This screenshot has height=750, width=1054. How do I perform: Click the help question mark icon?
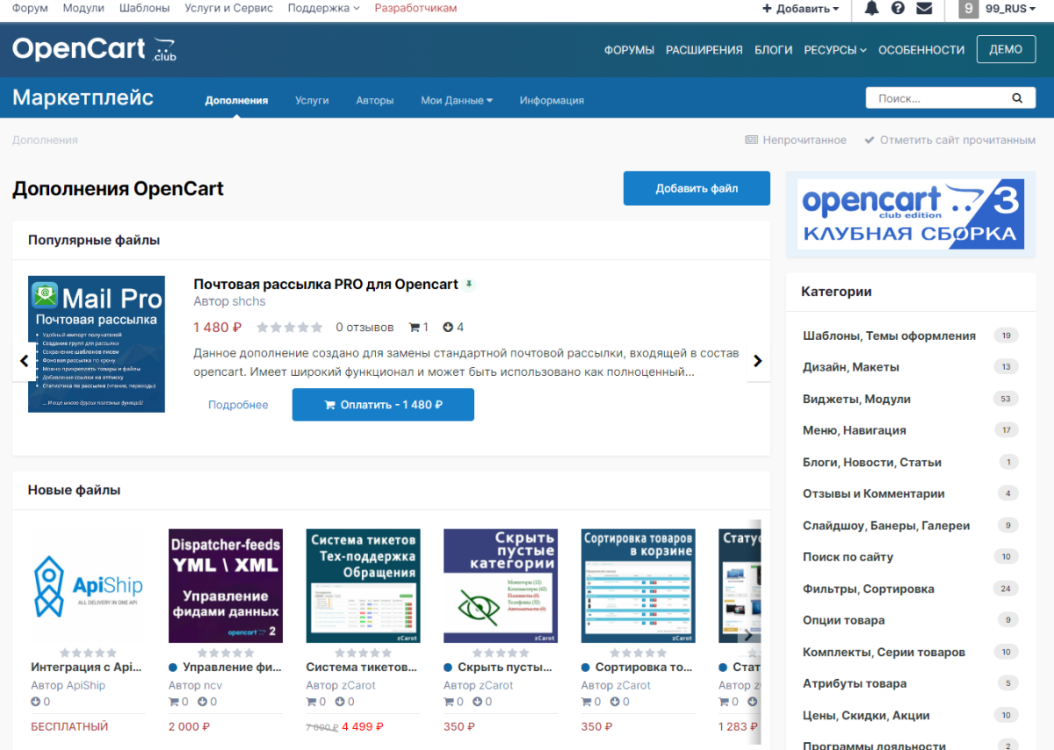[897, 8]
